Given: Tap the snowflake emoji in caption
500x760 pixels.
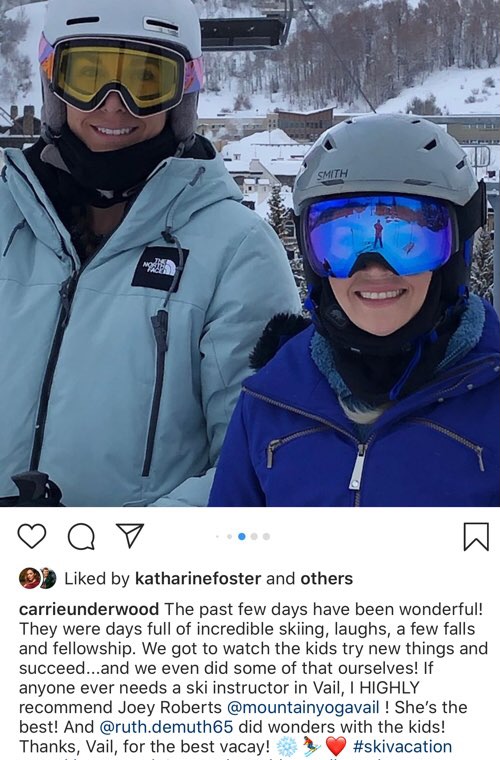Looking at the screenshot, I should [x=286, y=746].
